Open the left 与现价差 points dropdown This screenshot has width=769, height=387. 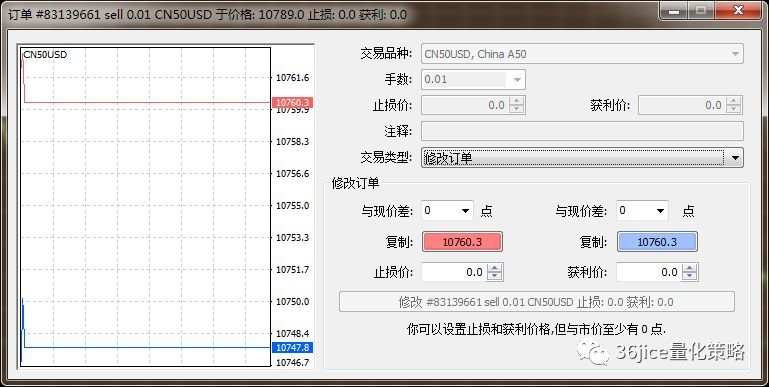click(447, 211)
